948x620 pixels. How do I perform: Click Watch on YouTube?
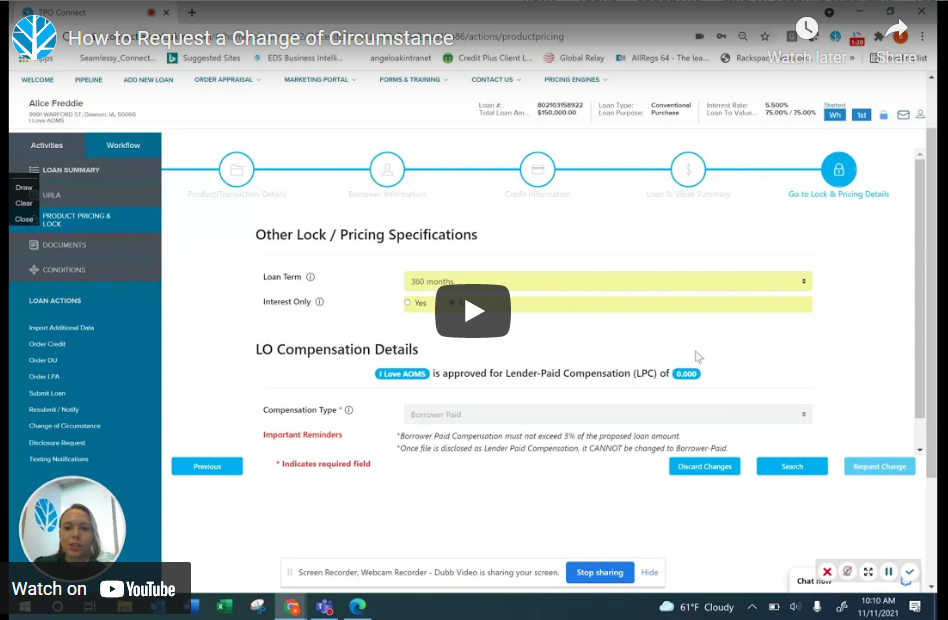(94, 589)
